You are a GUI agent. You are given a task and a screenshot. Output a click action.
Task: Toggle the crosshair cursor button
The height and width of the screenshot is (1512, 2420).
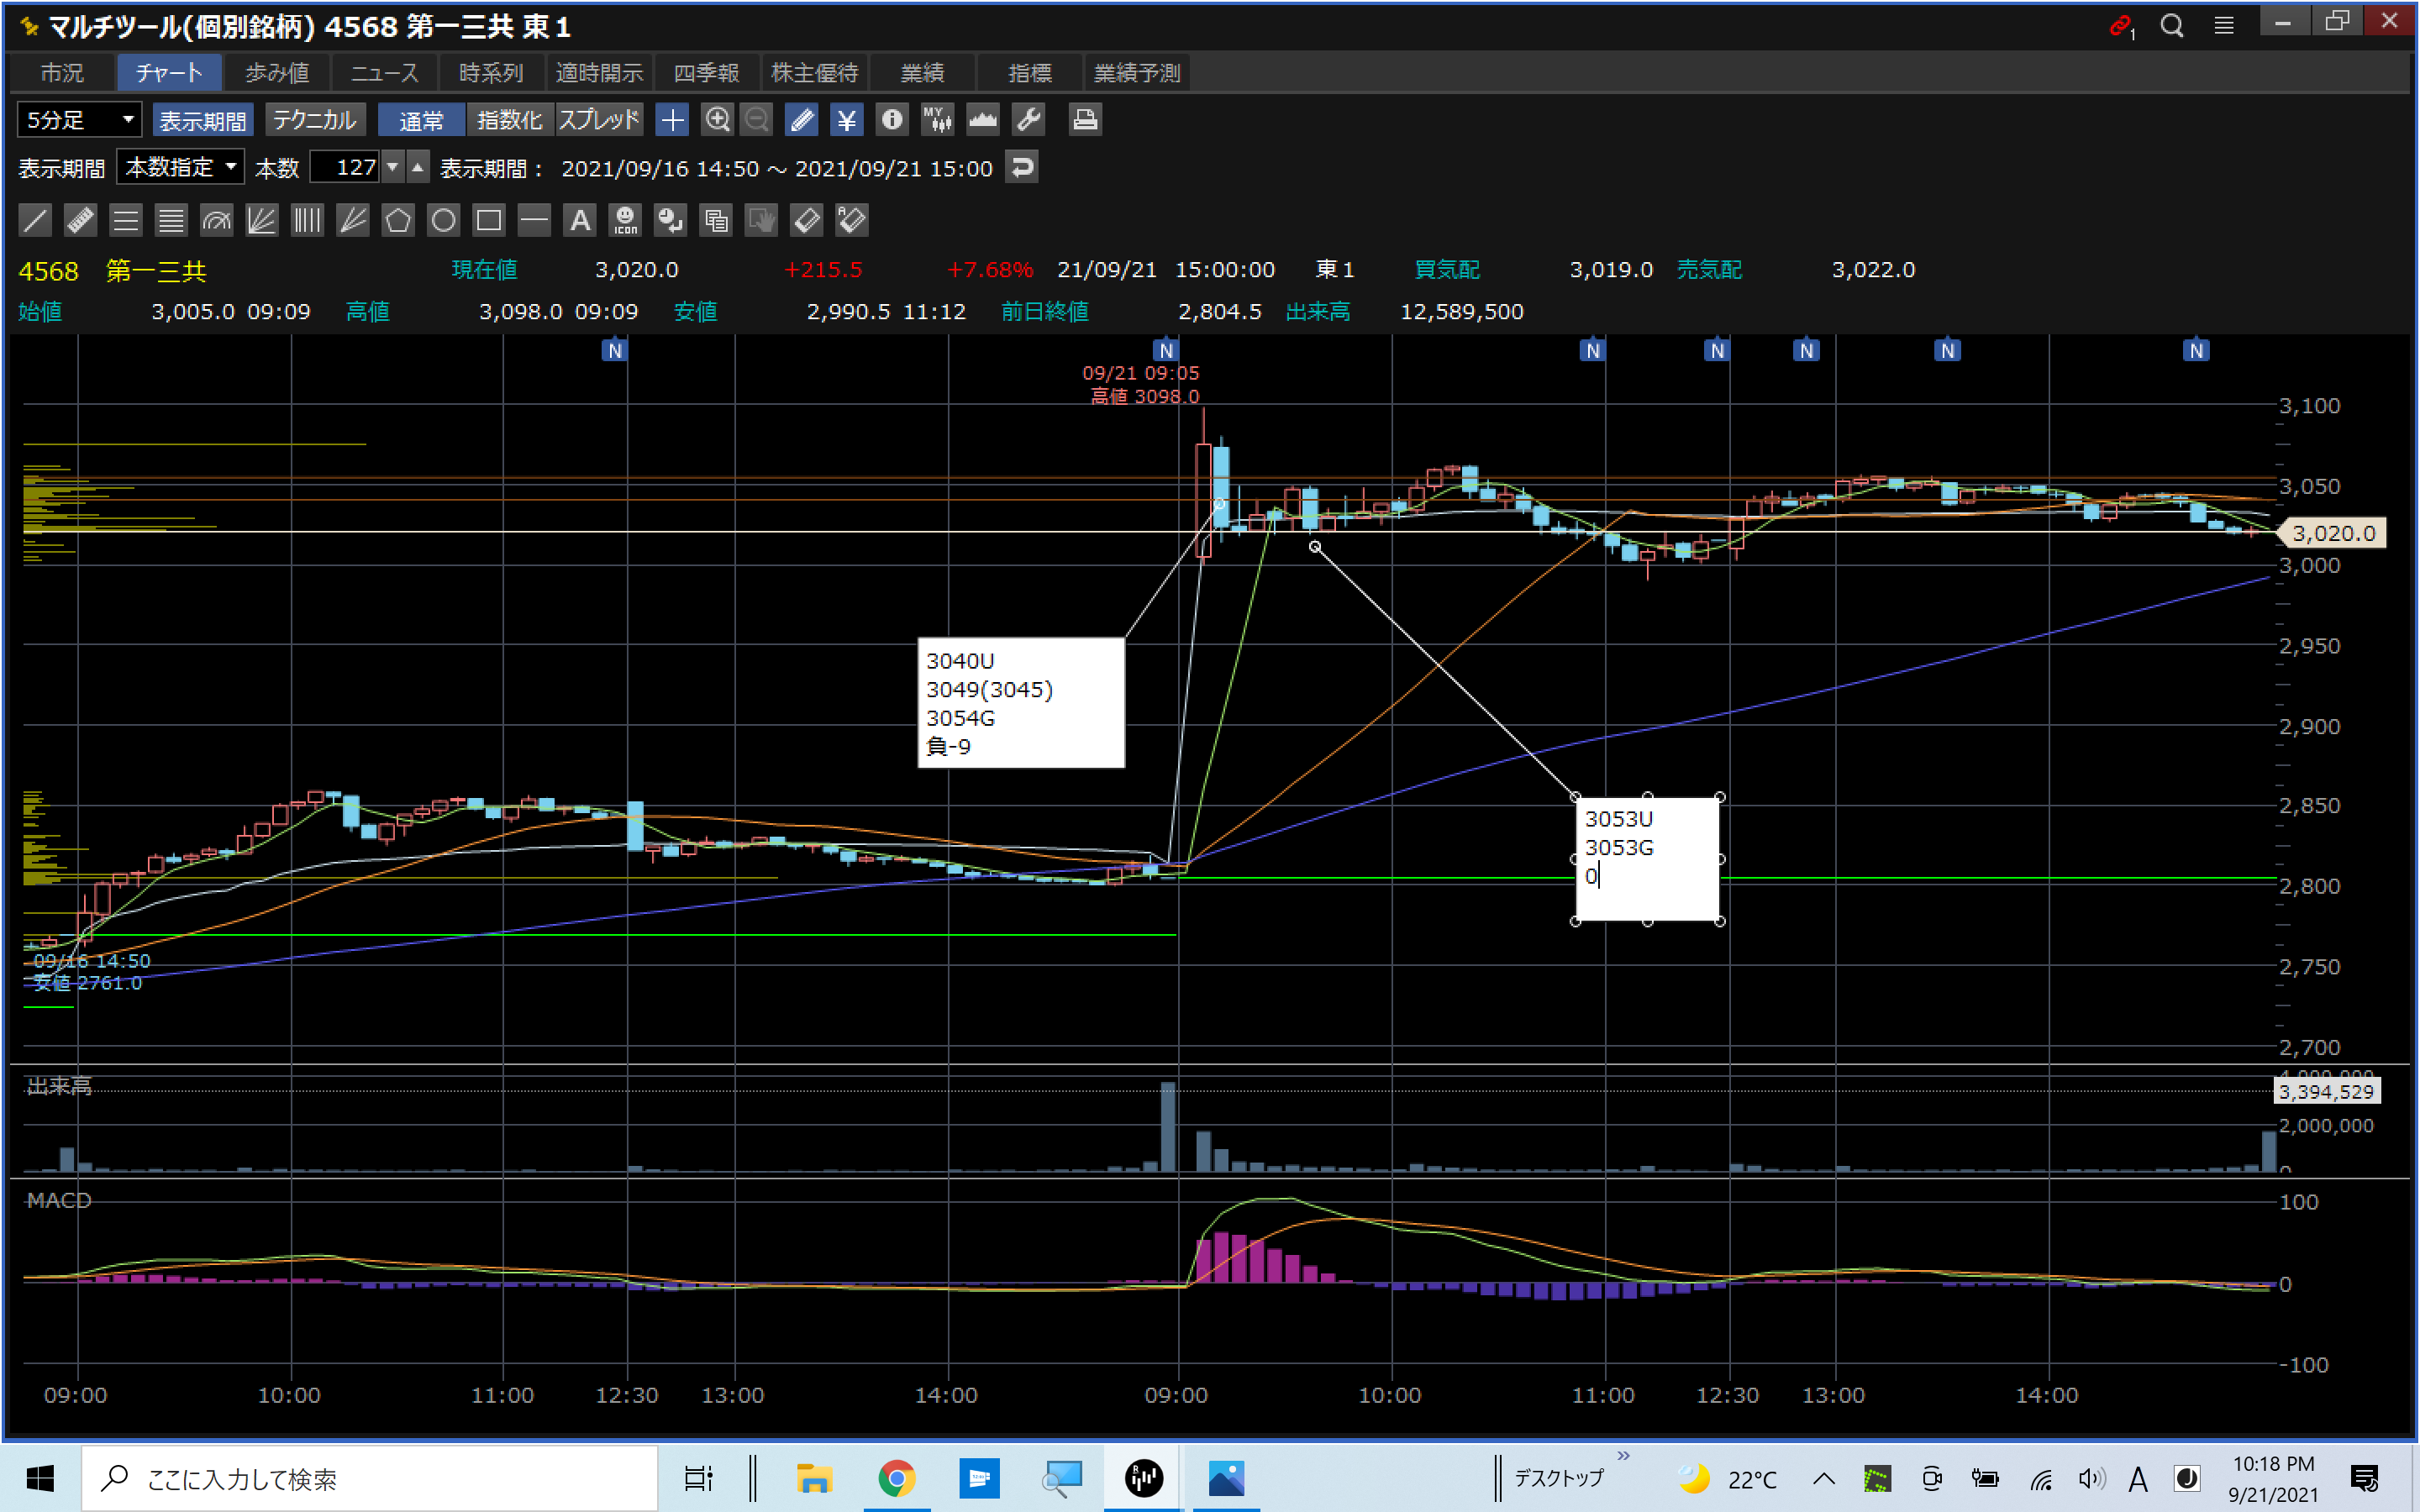coord(672,120)
